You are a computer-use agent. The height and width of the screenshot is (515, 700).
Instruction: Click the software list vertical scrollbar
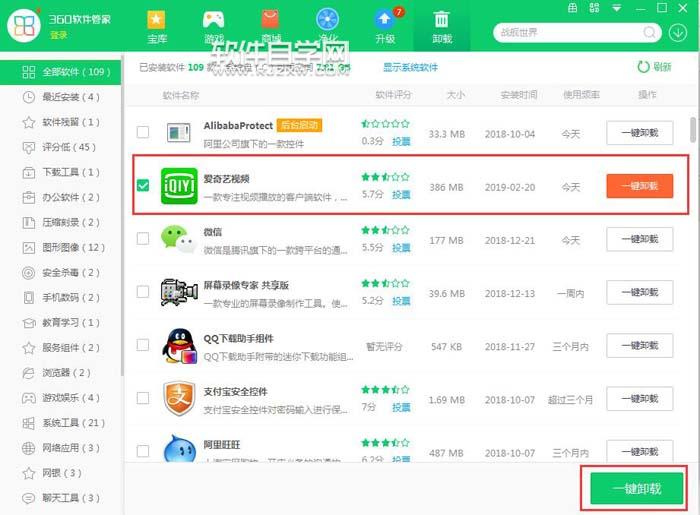(692, 130)
